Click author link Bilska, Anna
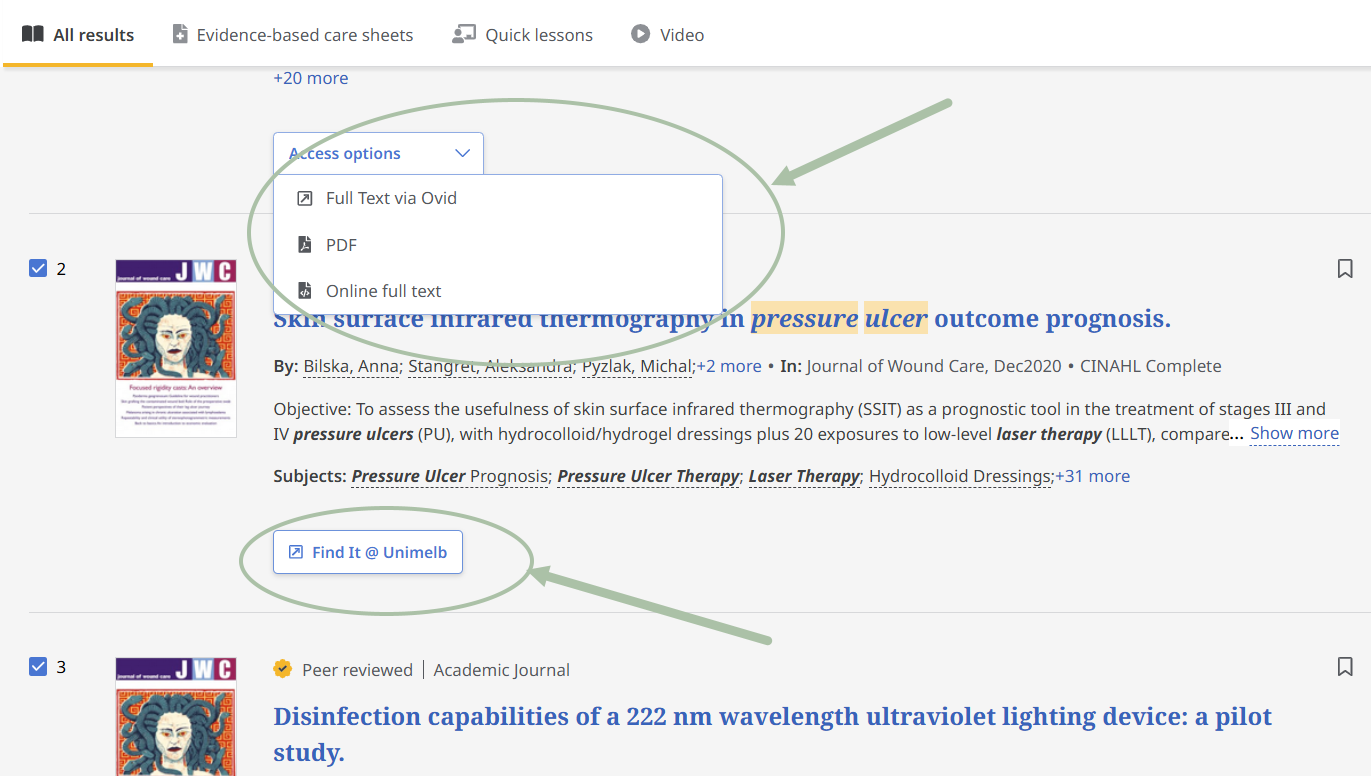The height and width of the screenshot is (776, 1371). [x=352, y=366]
